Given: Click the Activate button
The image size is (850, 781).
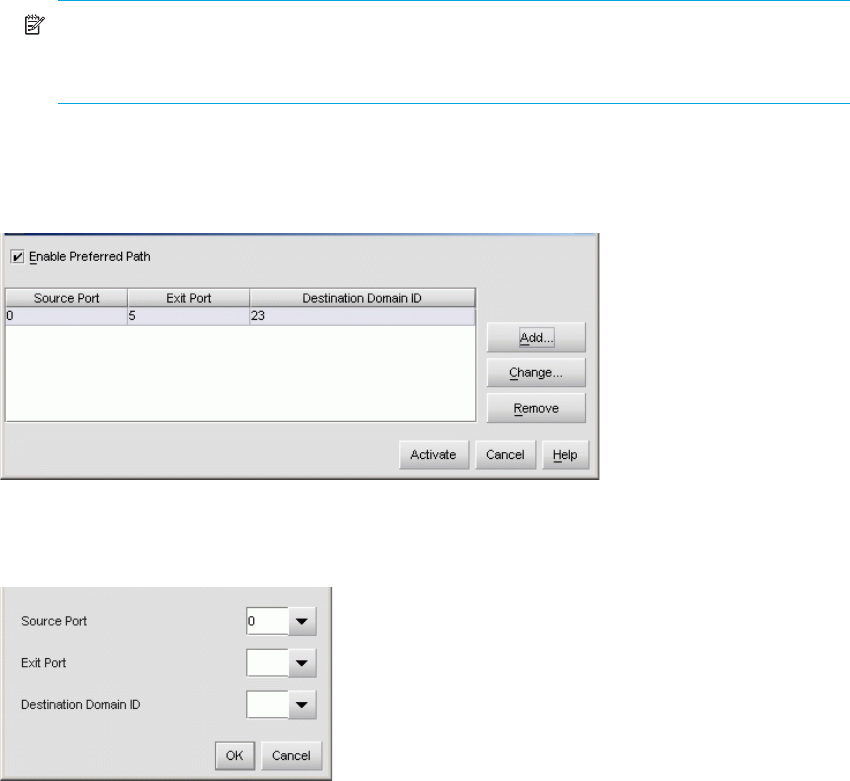Looking at the screenshot, I should click(434, 455).
